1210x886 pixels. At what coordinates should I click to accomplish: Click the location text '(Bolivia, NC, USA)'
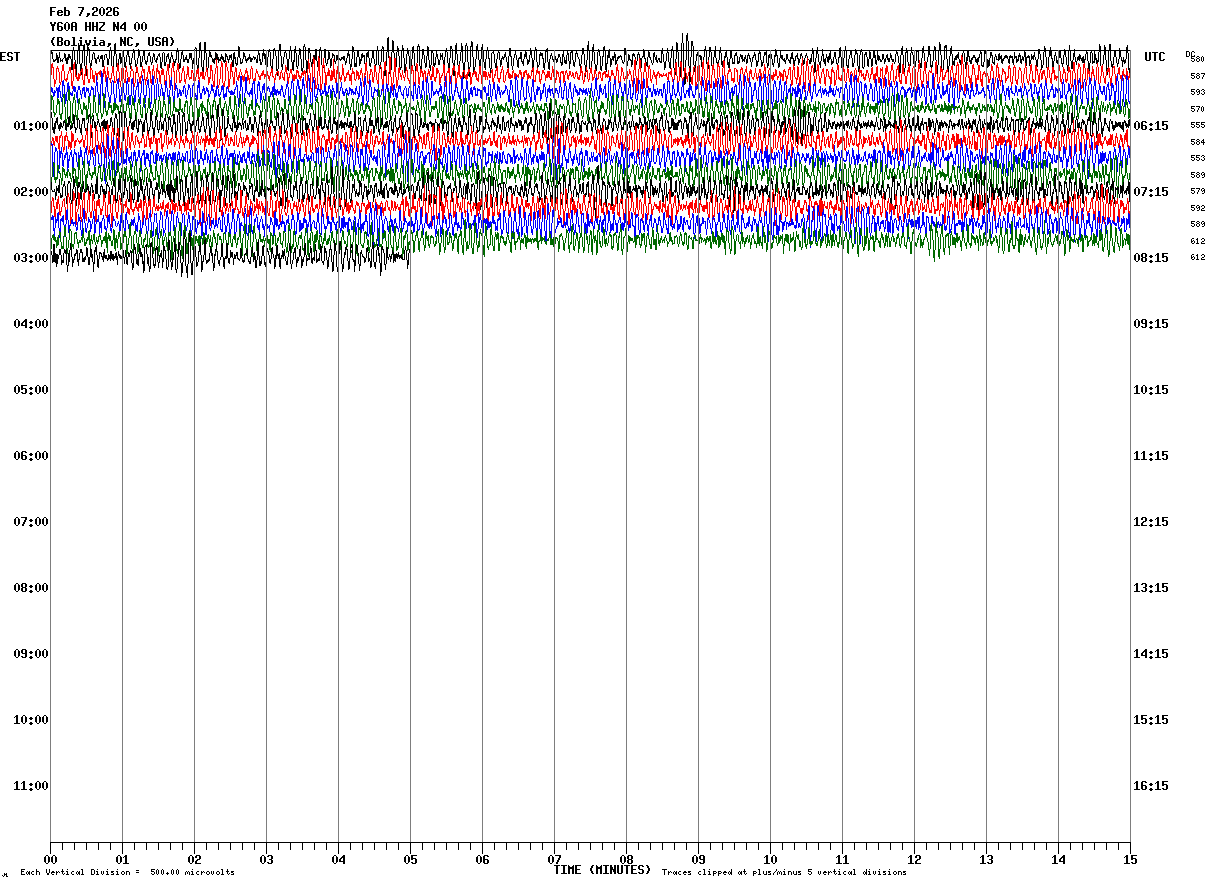tap(112, 42)
